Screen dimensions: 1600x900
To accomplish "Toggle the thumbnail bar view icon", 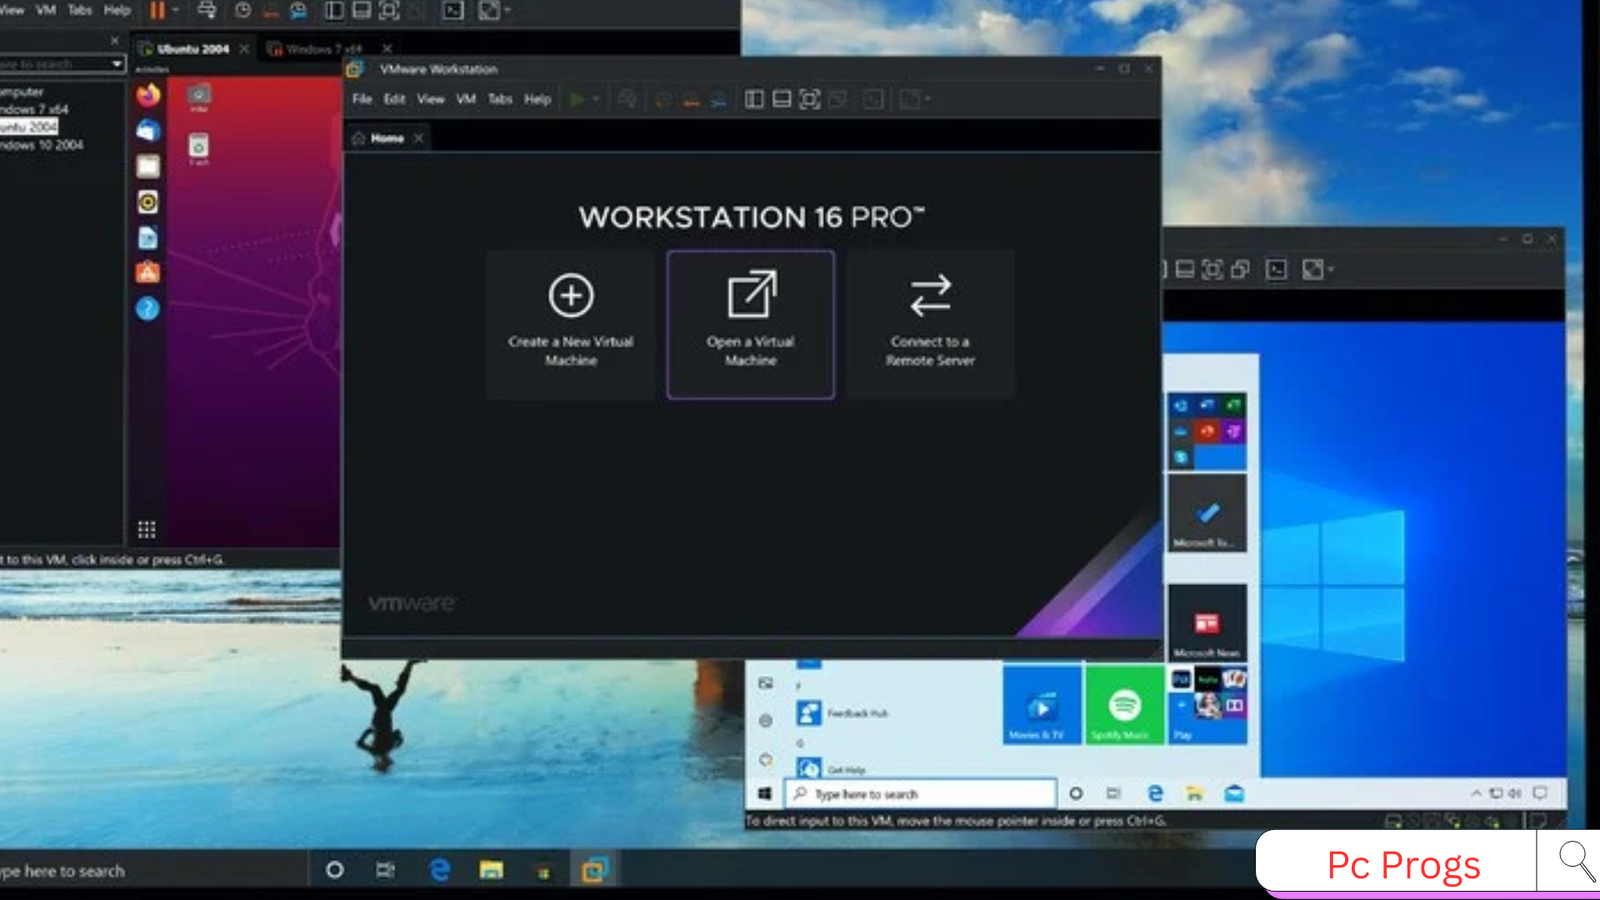I will [x=782, y=99].
